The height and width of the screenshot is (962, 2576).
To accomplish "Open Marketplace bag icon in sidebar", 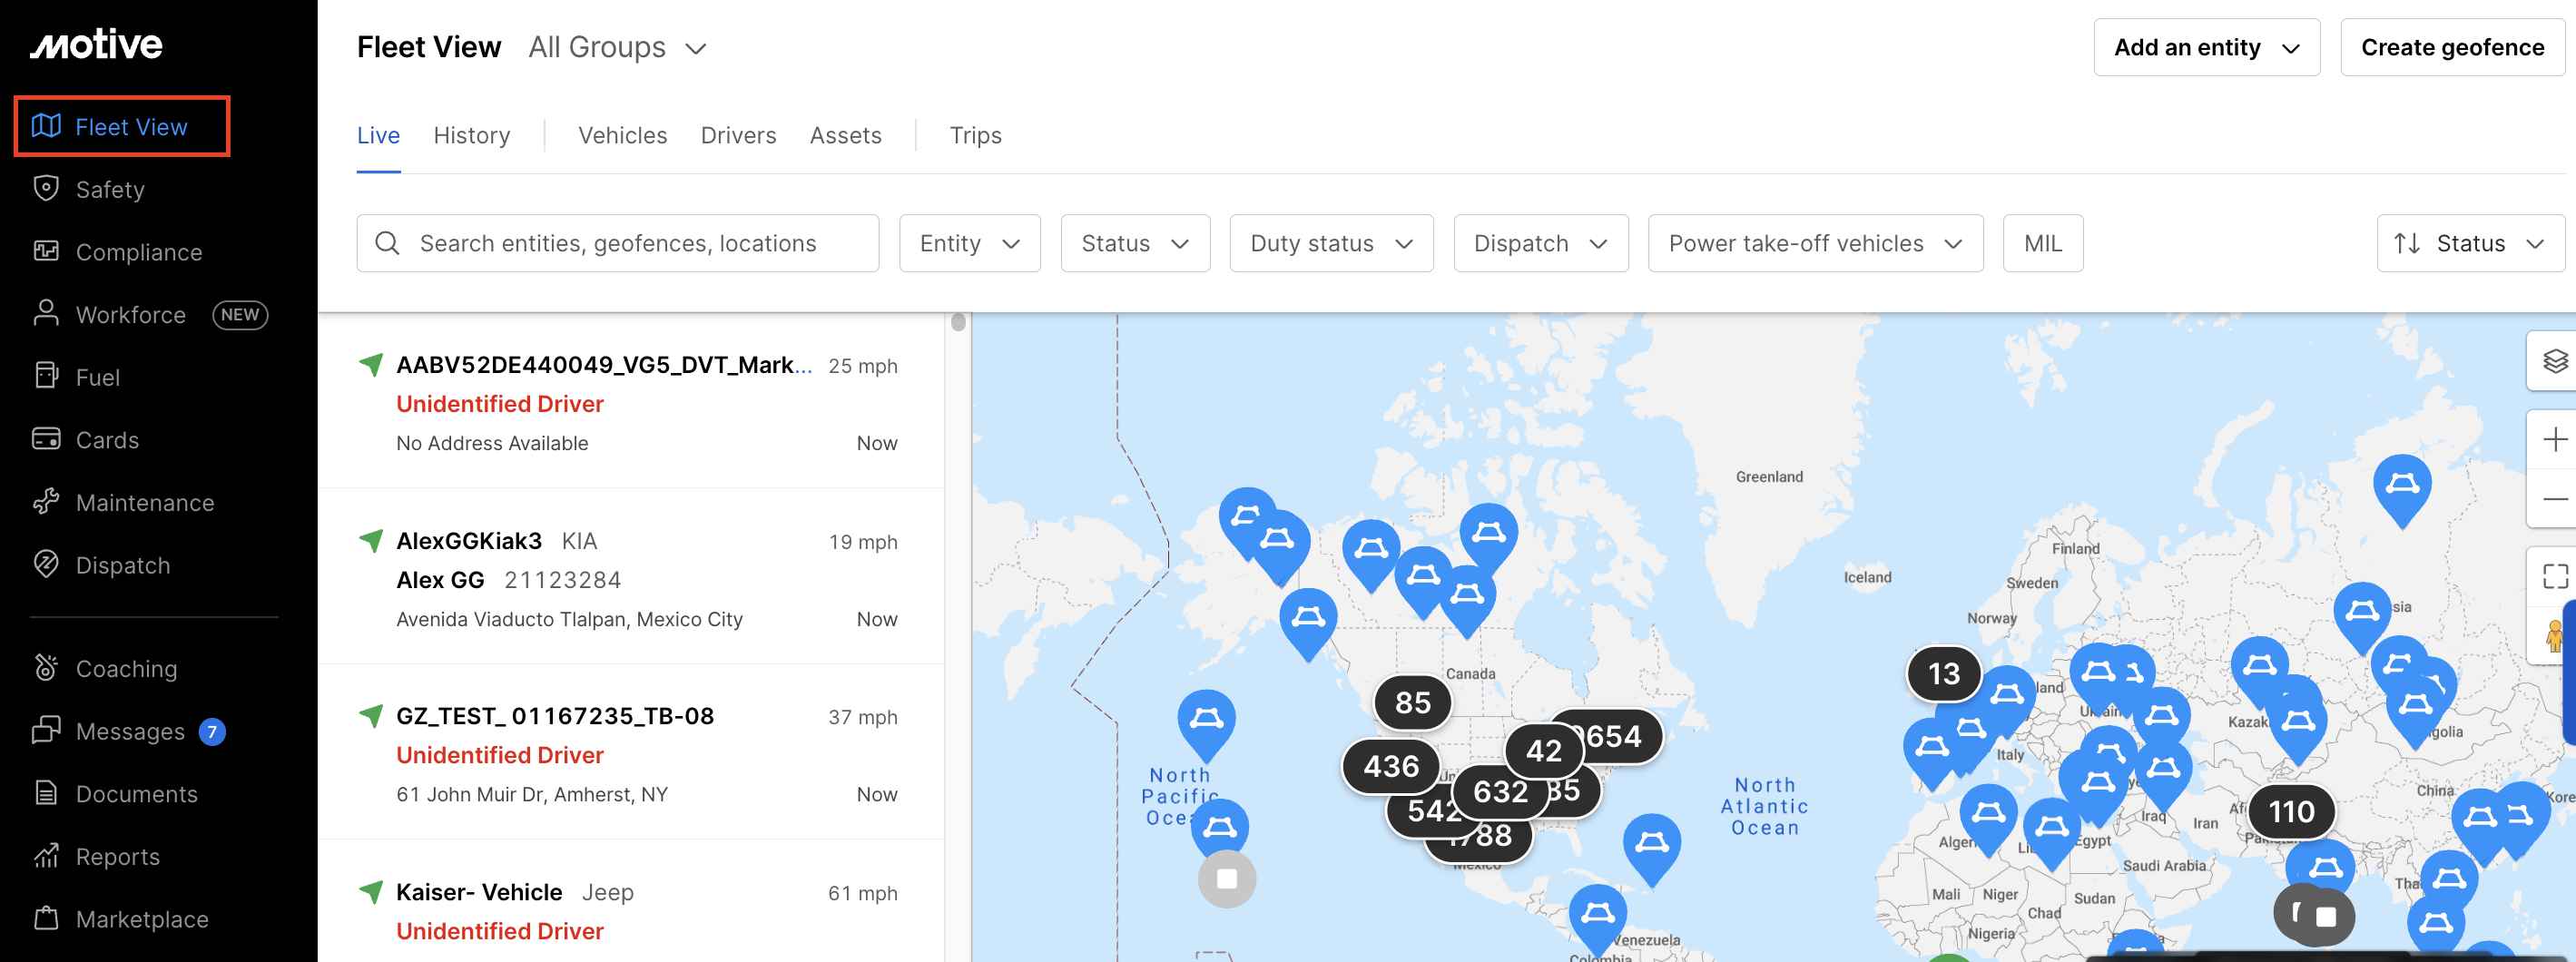I will (x=46, y=918).
